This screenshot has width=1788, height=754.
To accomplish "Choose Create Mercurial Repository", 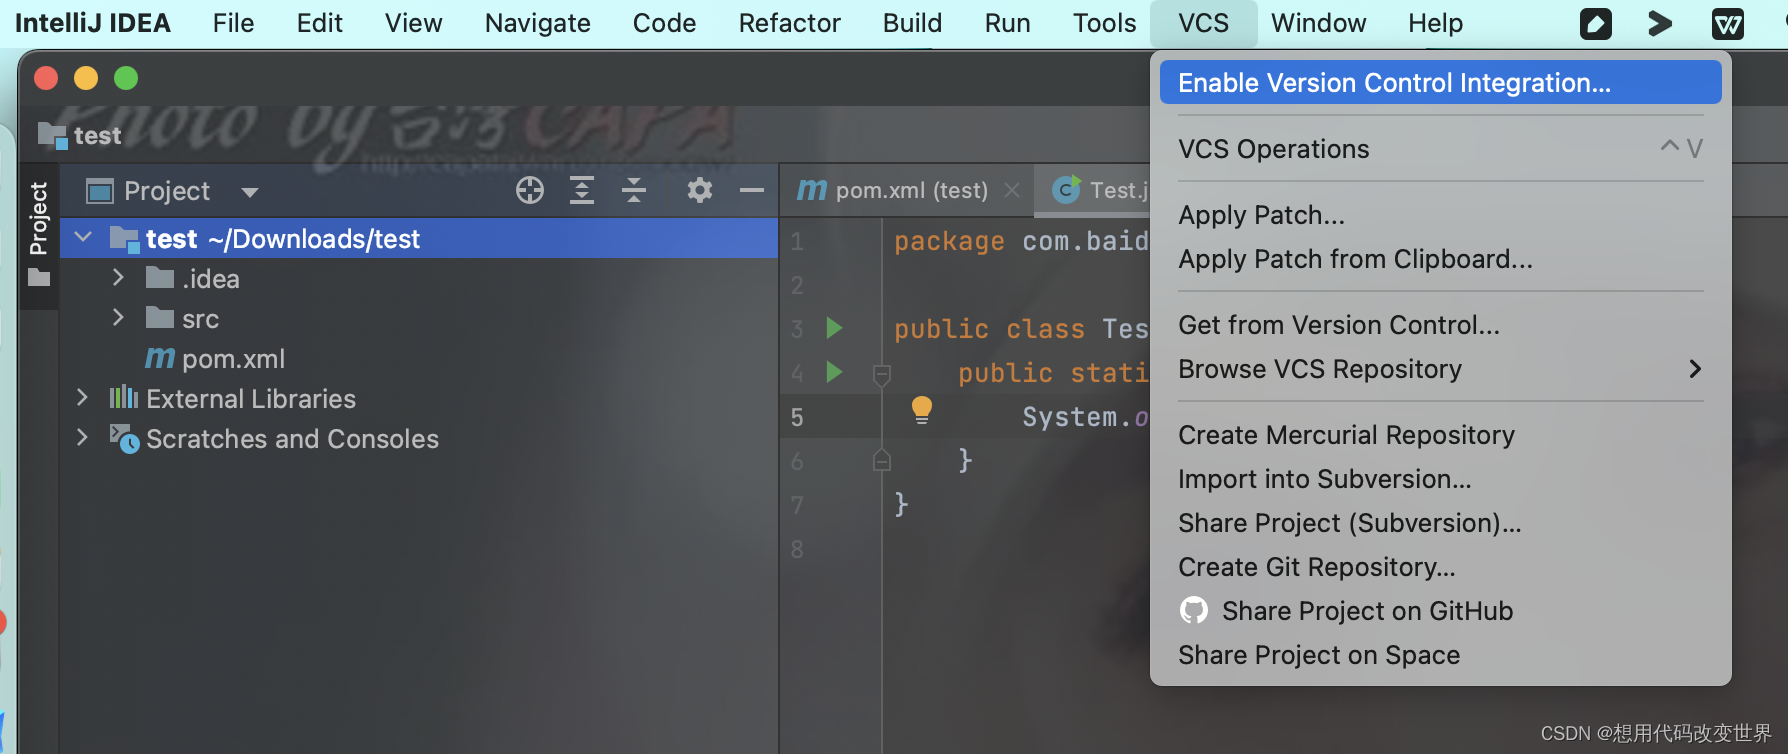I will [1440, 435].
